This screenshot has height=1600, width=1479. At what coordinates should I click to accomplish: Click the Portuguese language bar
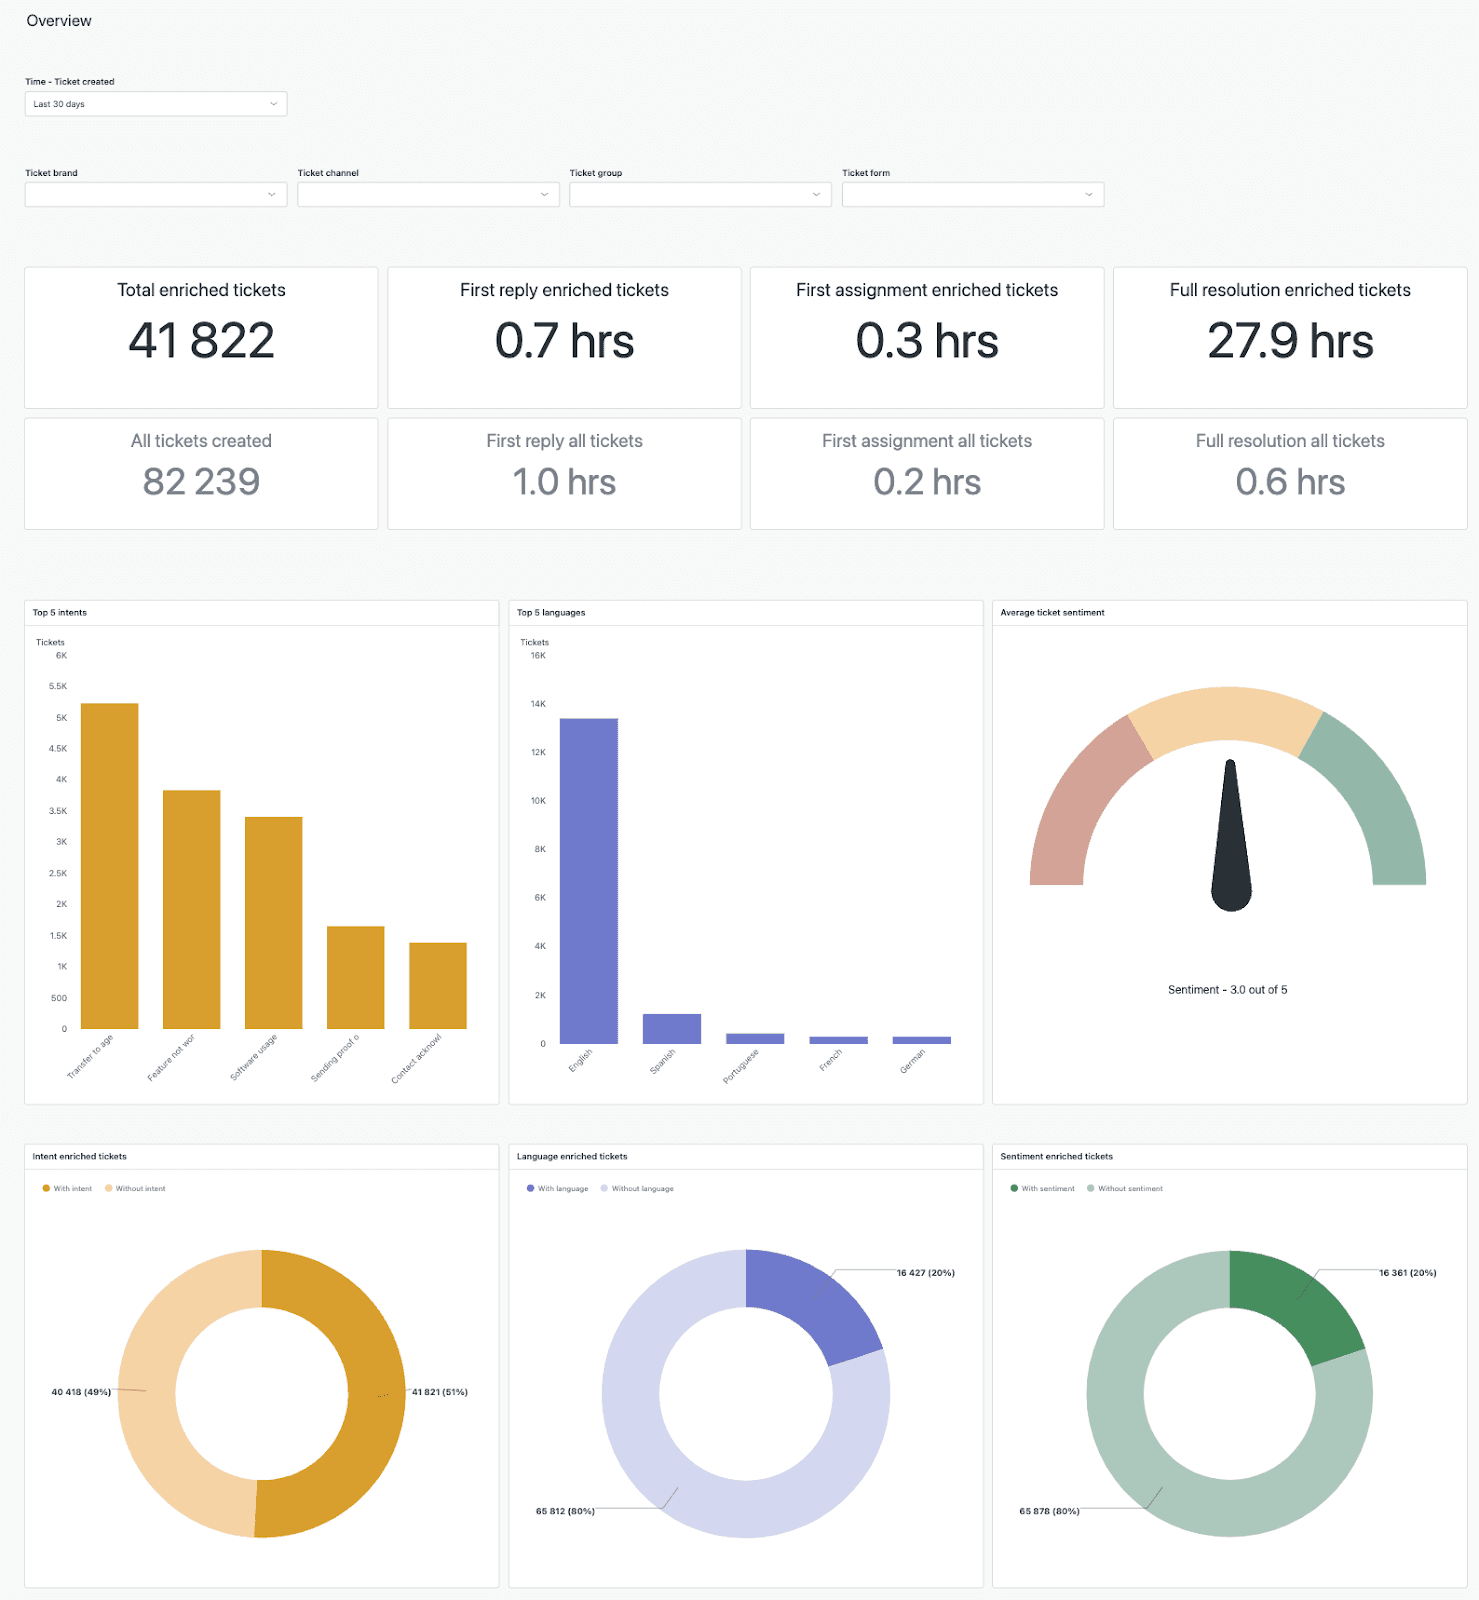coord(755,1039)
